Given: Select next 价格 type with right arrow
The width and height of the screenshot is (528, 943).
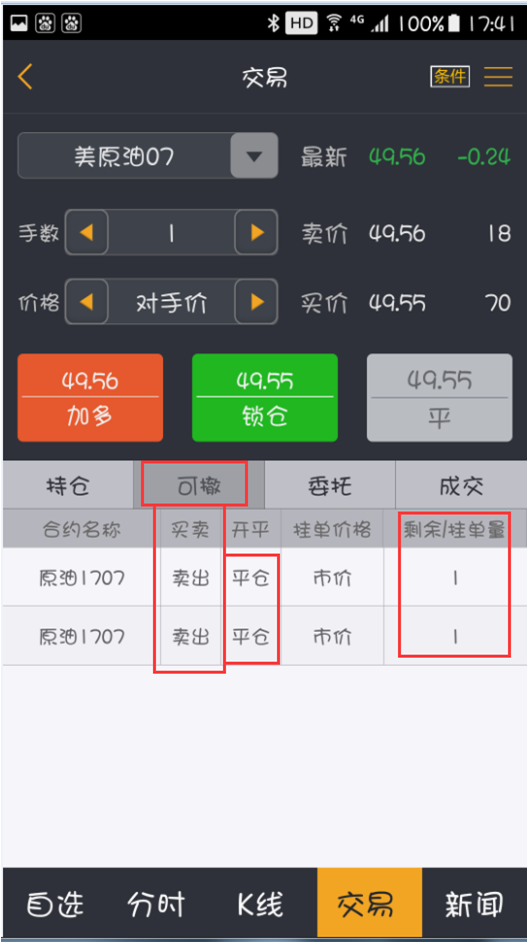Looking at the screenshot, I should click(x=257, y=302).
